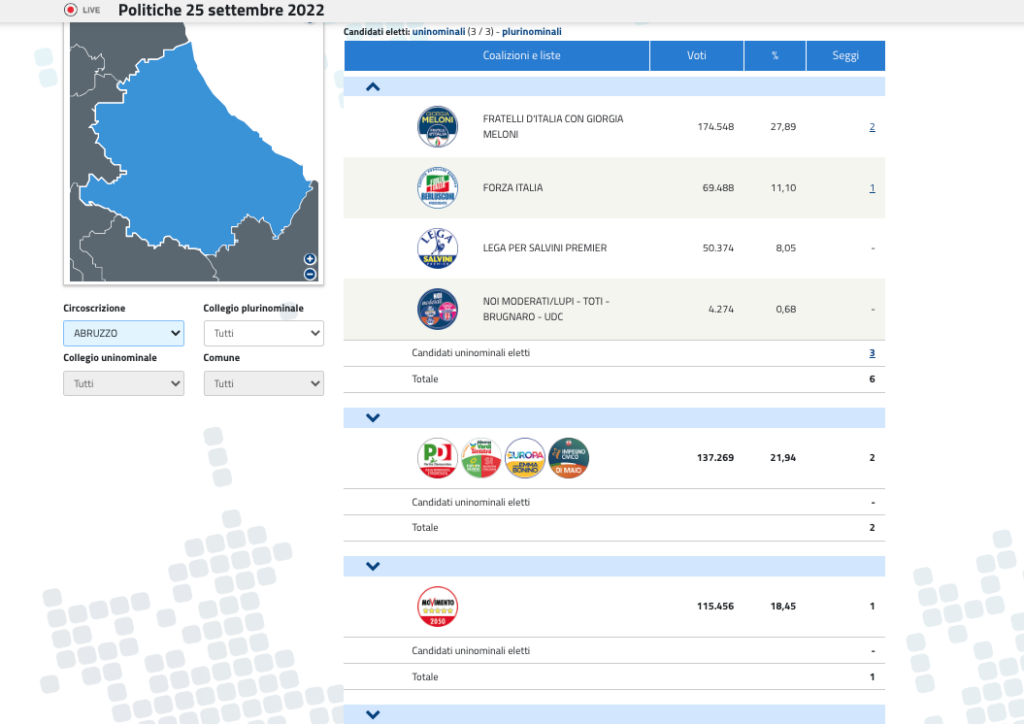
Task: Click the LEGA PER SALVINI PREMIER list name
Action: (545, 248)
